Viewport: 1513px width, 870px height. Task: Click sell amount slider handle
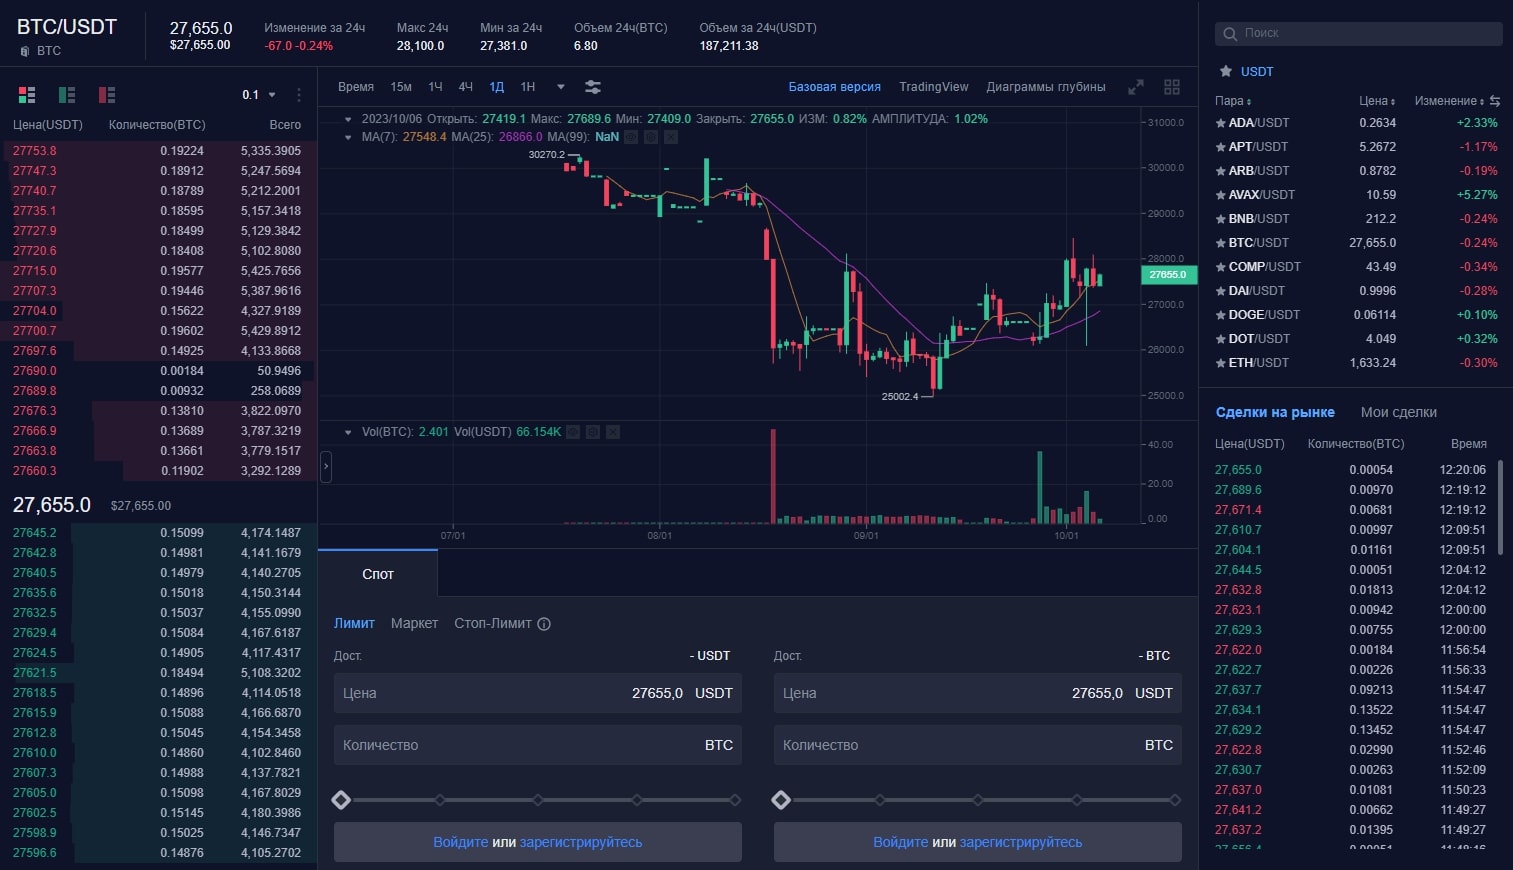tap(781, 800)
